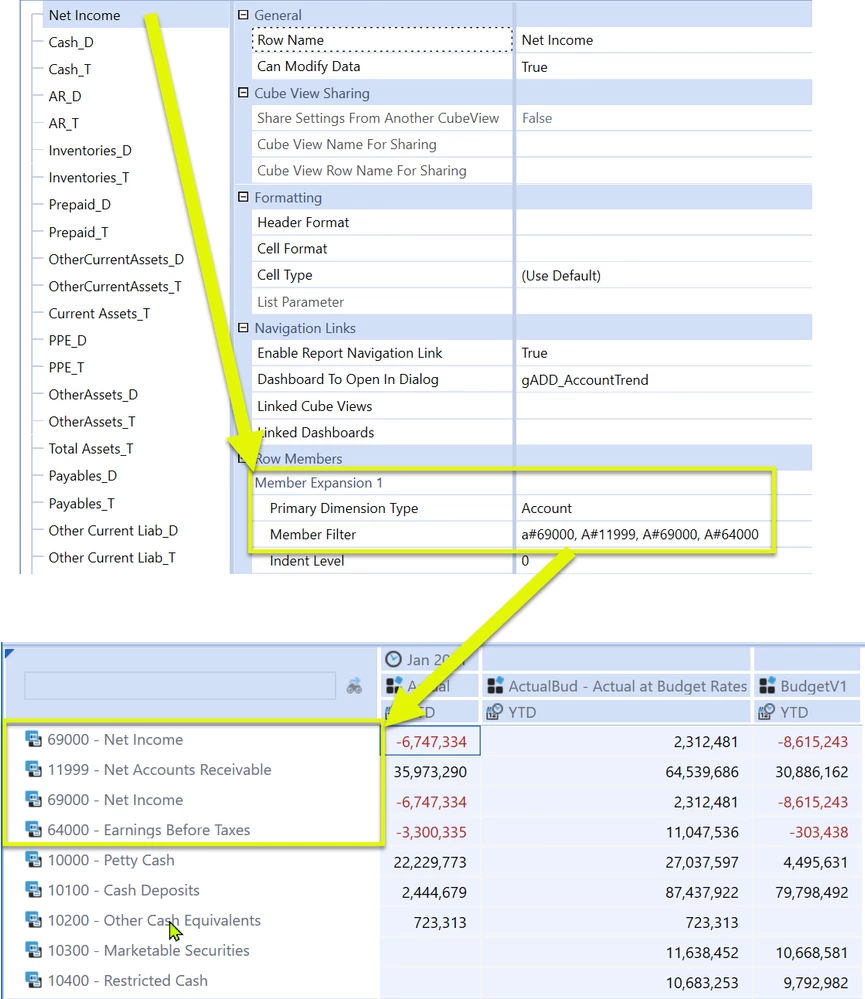865x999 pixels.
Task: Click YTD view icon under ActualBud column
Action: coord(494,712)
